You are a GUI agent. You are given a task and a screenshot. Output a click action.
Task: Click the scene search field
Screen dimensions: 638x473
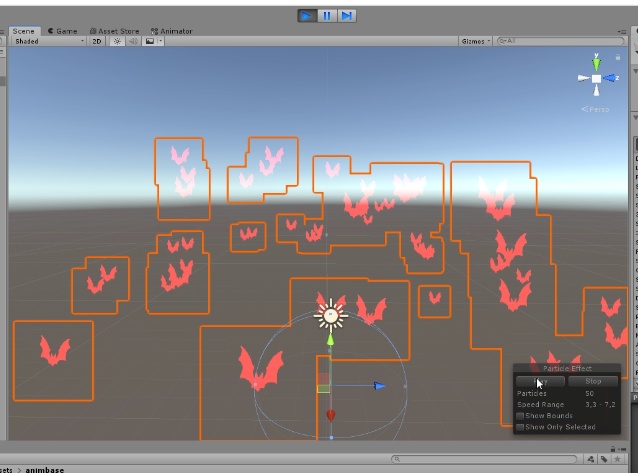[x=560, y=41]
